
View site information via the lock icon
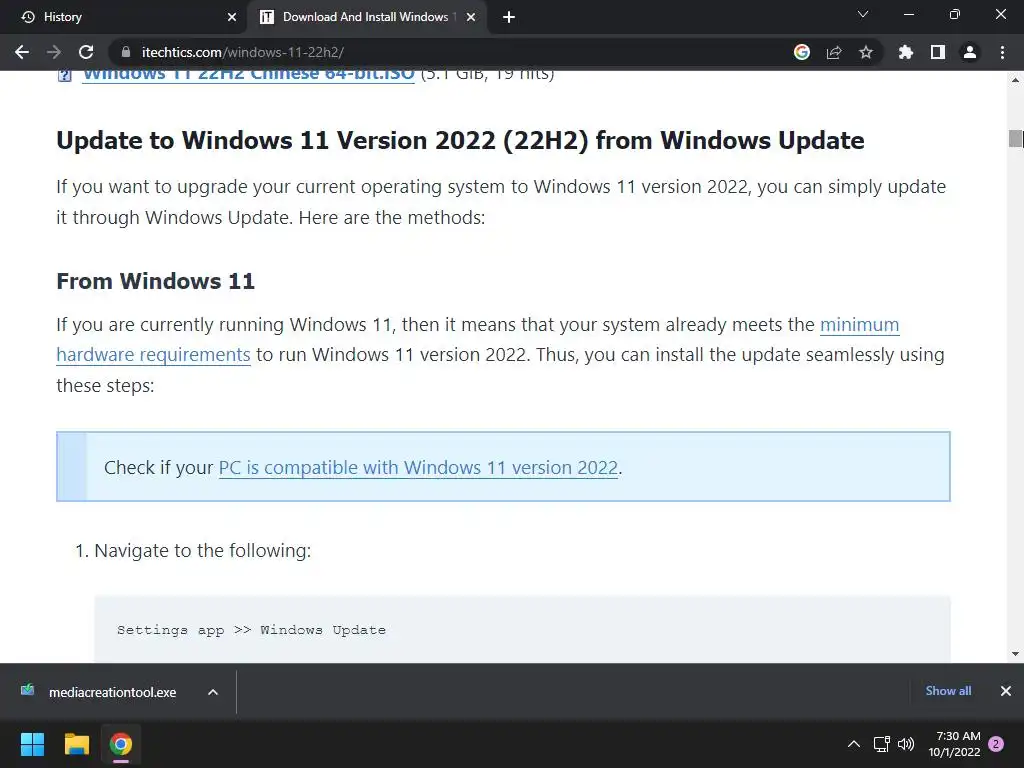(126, 52)
